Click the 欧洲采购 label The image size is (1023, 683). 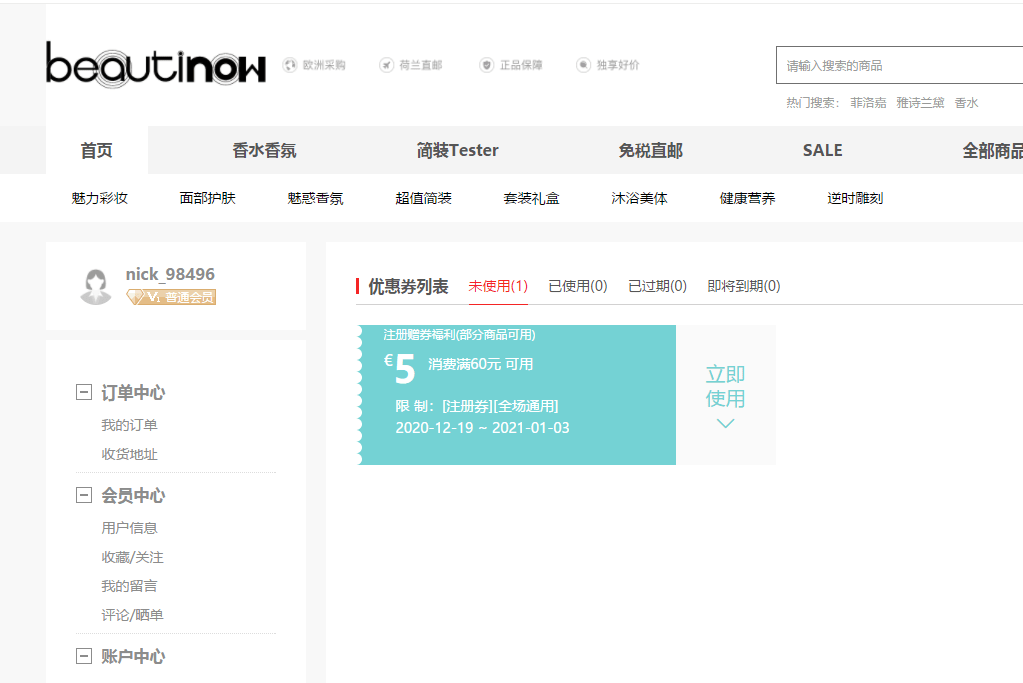(324, 65)
